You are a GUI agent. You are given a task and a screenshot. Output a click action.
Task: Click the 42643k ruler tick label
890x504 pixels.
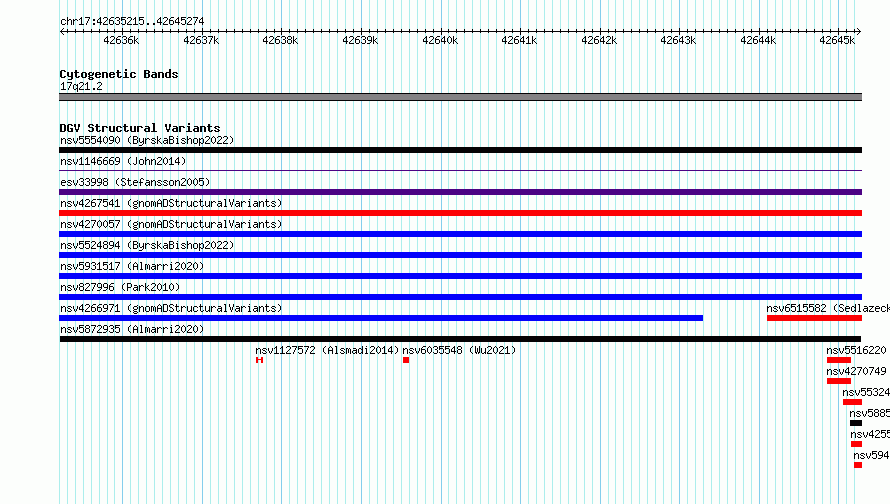[678, 40]
